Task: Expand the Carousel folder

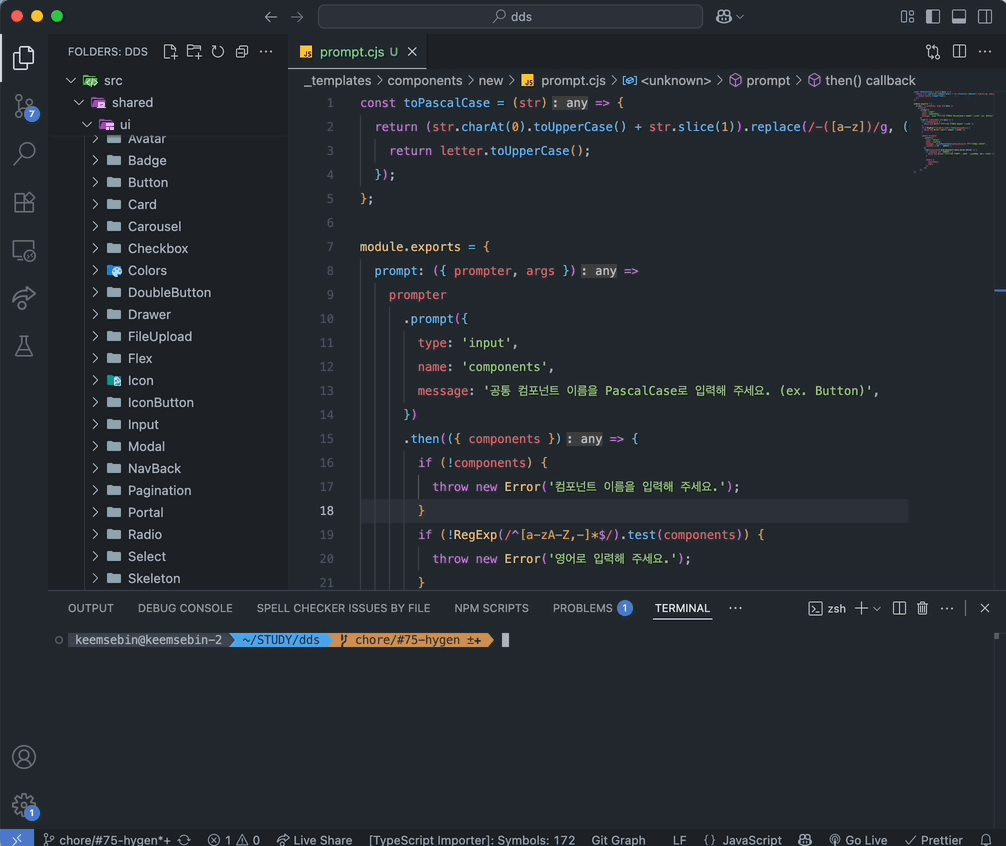Action: pyautogui.click(x=154, y=226)
